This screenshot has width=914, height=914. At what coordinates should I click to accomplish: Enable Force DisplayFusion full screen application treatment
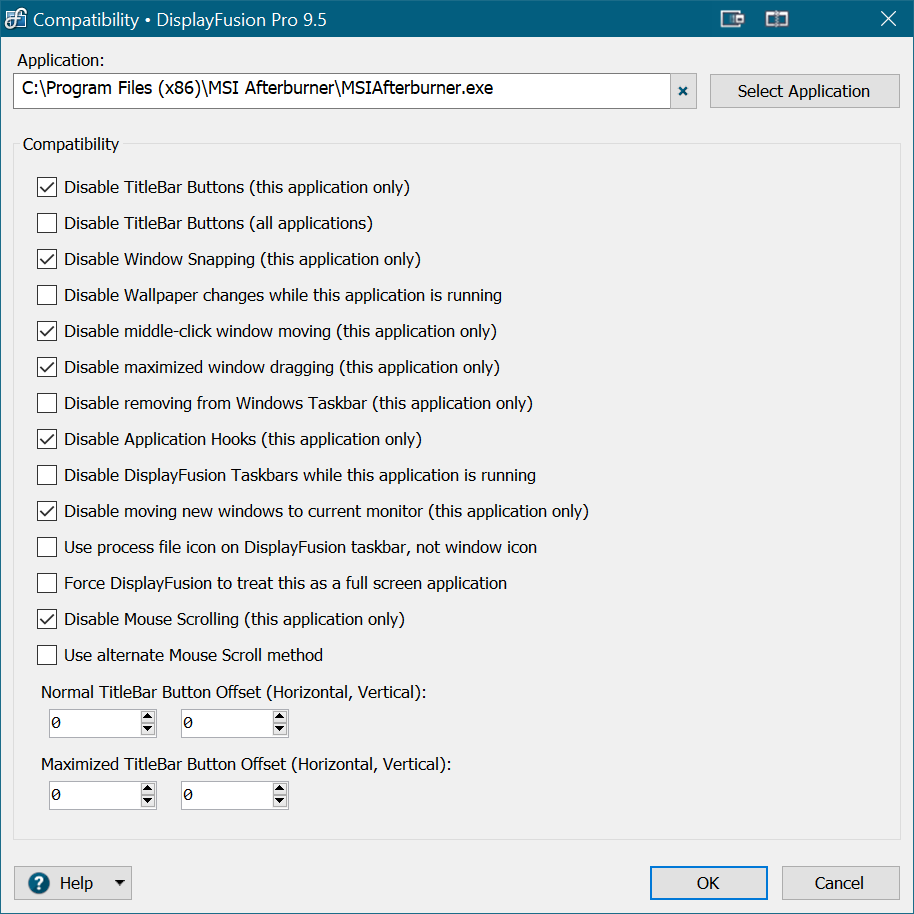coord(47,583)
